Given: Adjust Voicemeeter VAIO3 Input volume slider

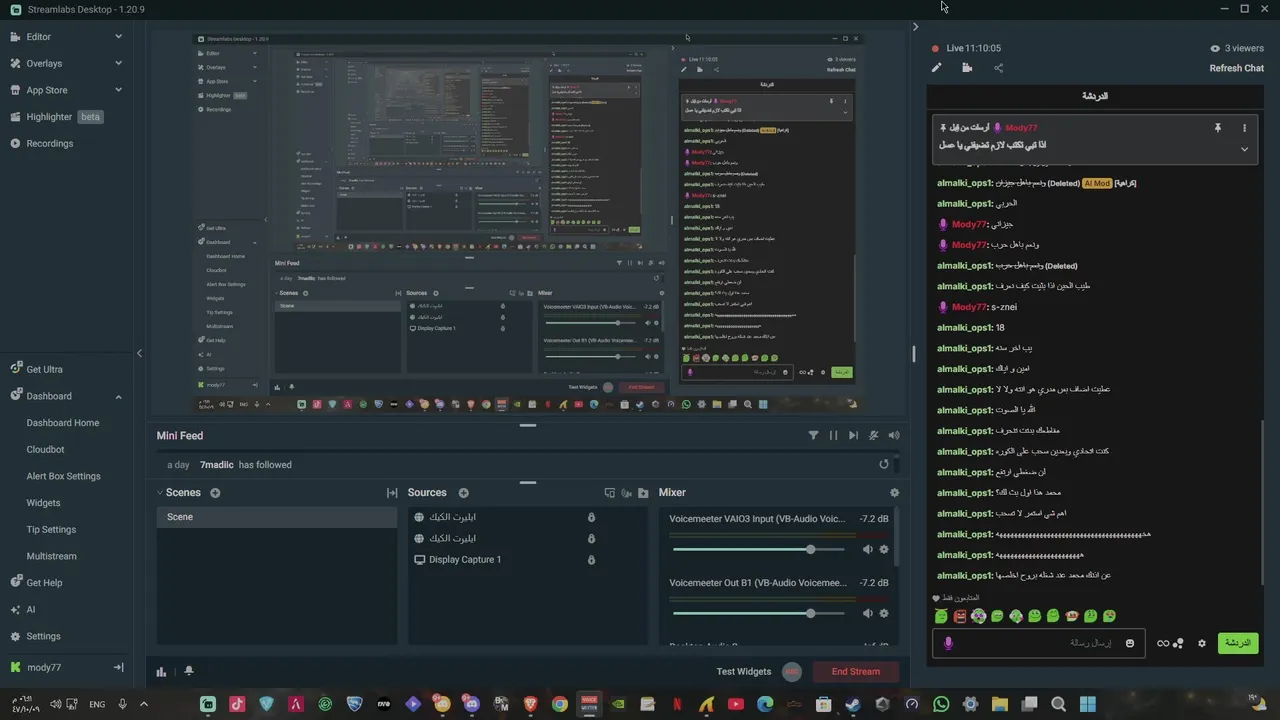Looking at the screenshot, I should click(x=761, y=549).
